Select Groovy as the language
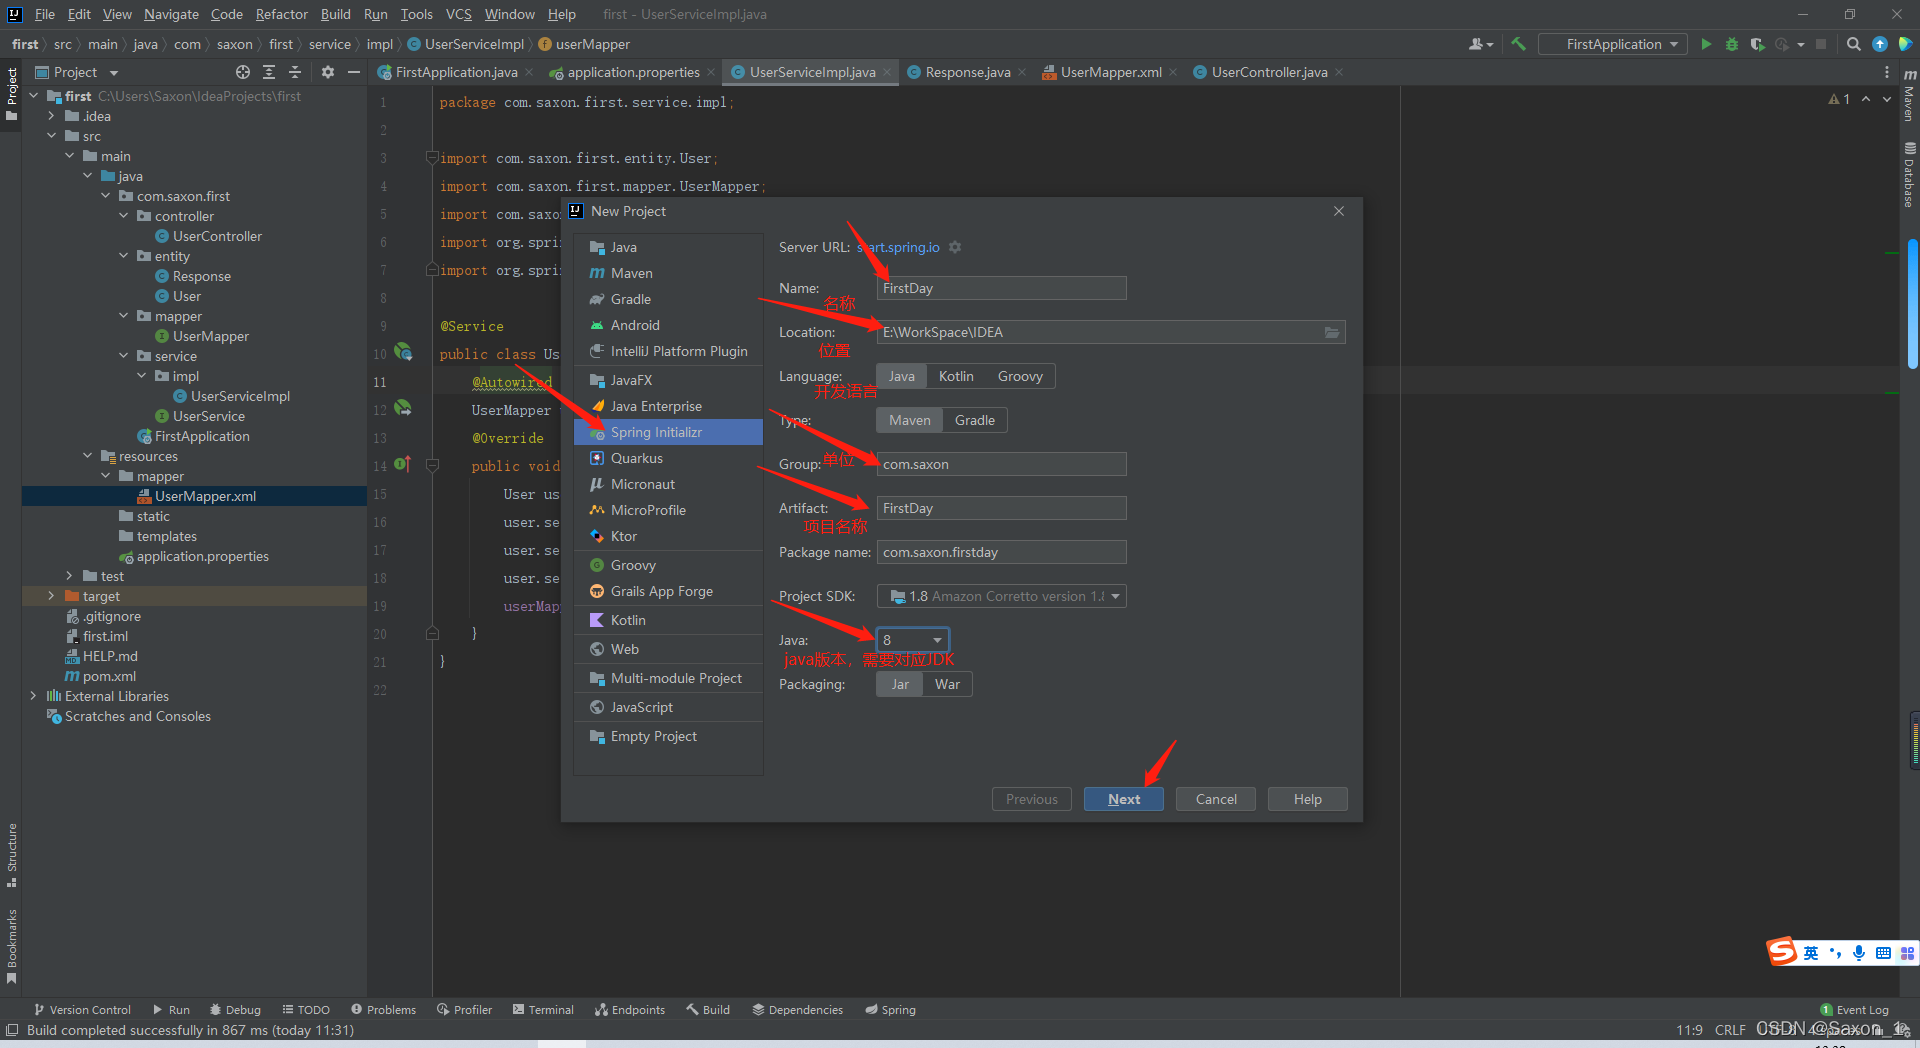 coord(1020,376)
